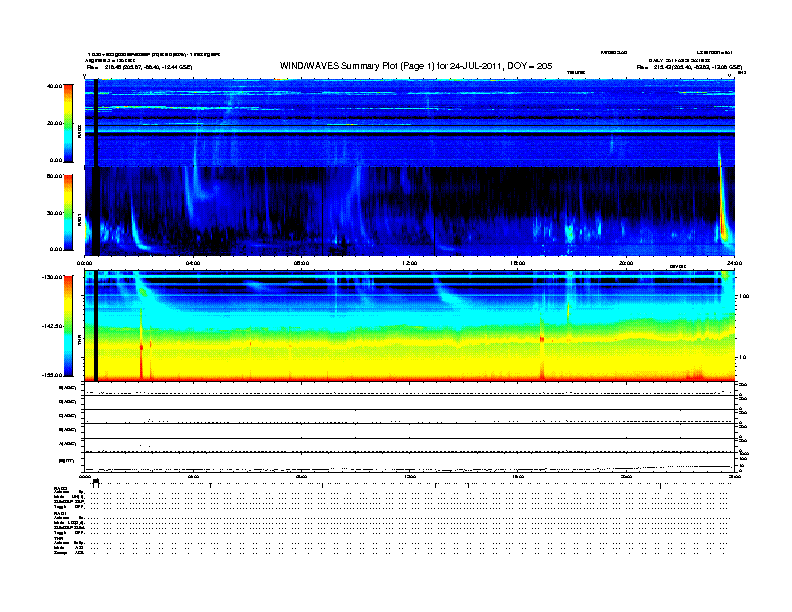Click the vertical RAD1 axis label

80,219
